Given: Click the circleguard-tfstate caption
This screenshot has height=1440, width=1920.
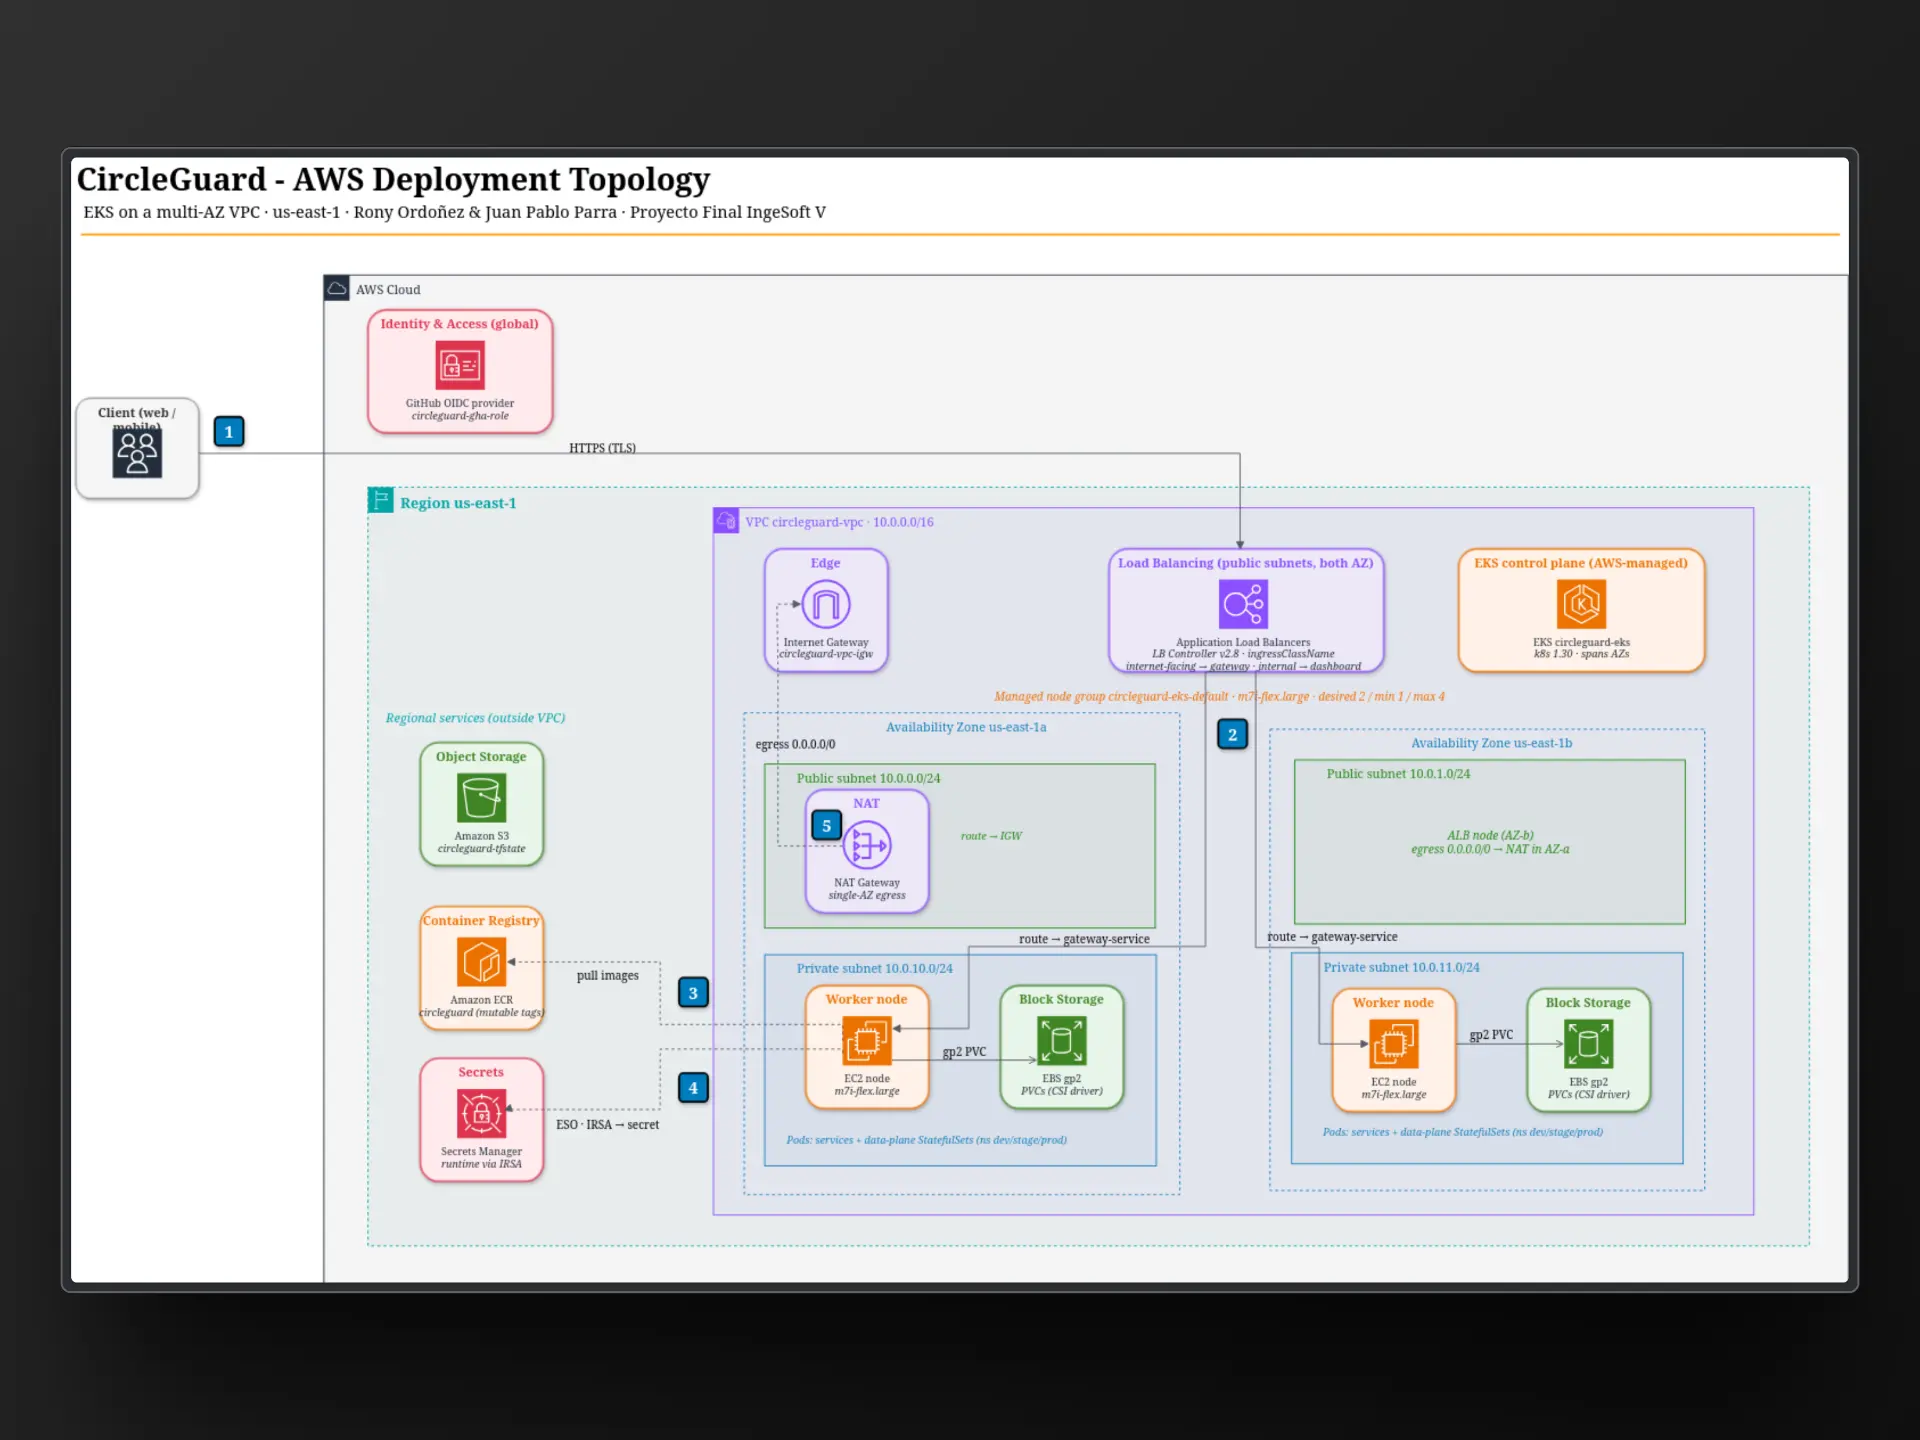Looking at the screenshot, I should click(x=481, y=849).
